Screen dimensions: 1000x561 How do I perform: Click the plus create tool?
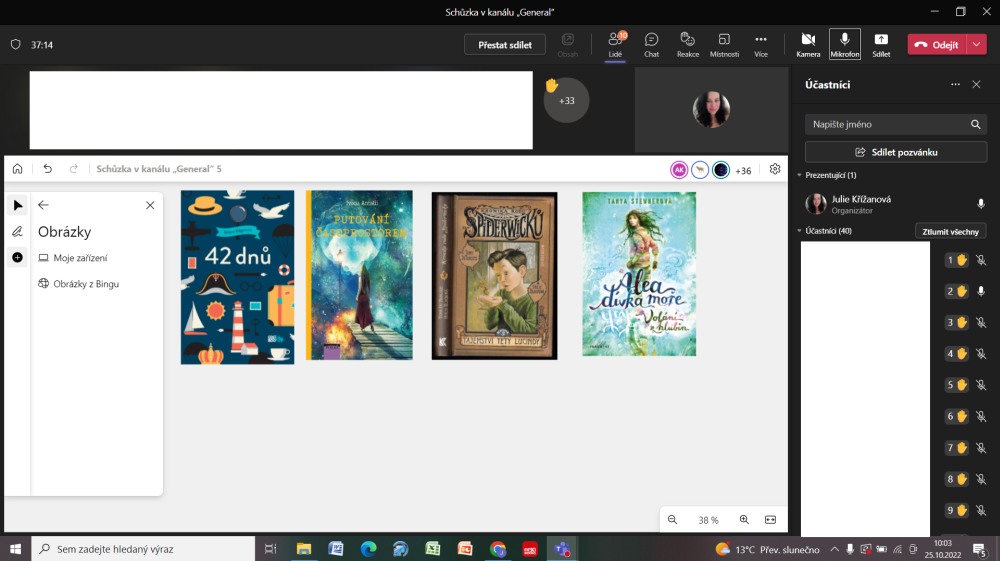pos(17,258)
